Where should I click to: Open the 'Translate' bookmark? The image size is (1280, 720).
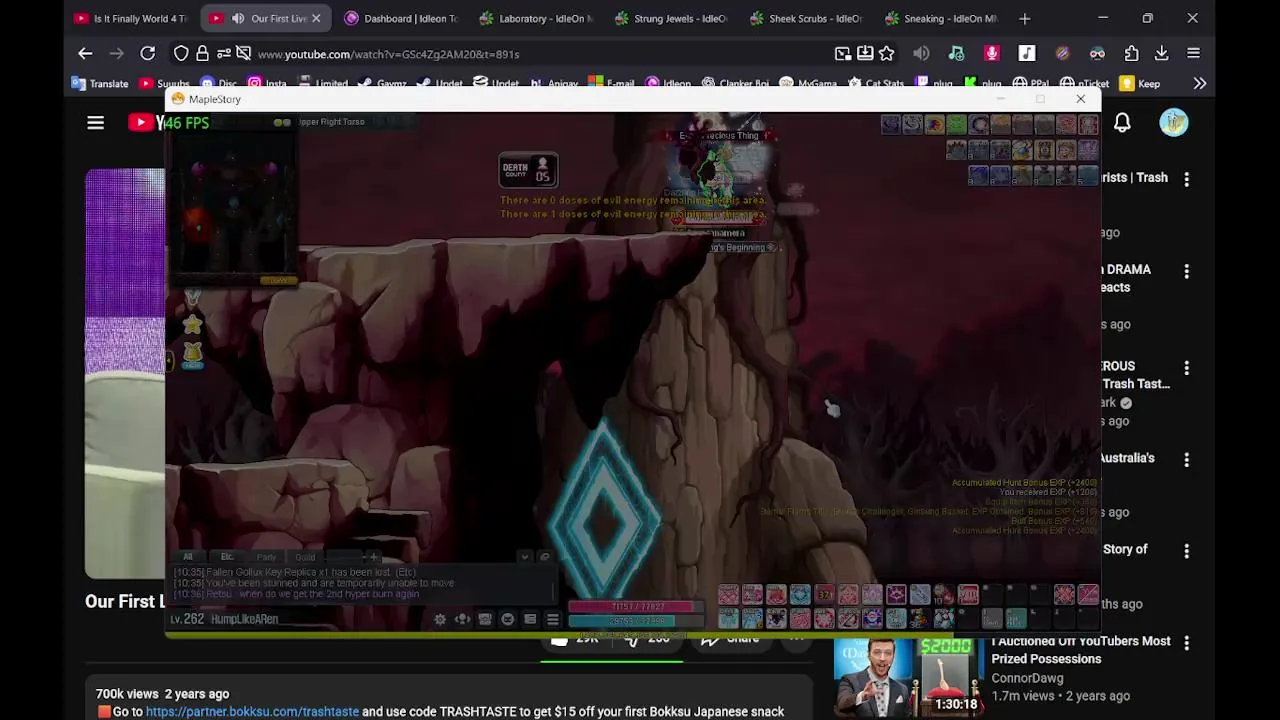point(100,84)
